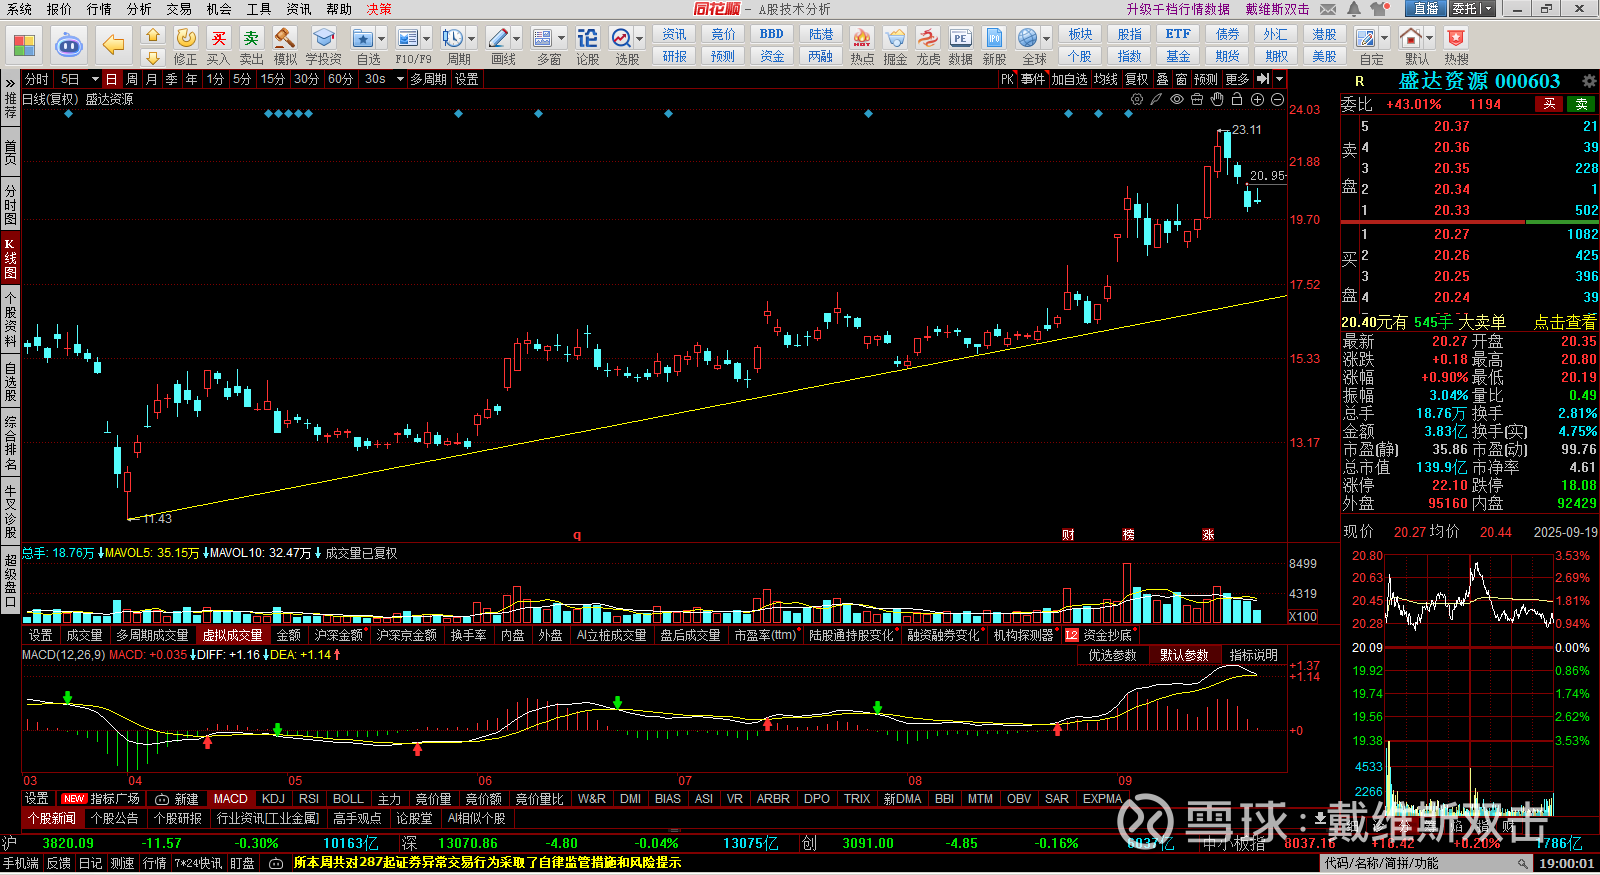Open the 个股公告 tab
Screen dimensions: 1600x875
(114, 818)
